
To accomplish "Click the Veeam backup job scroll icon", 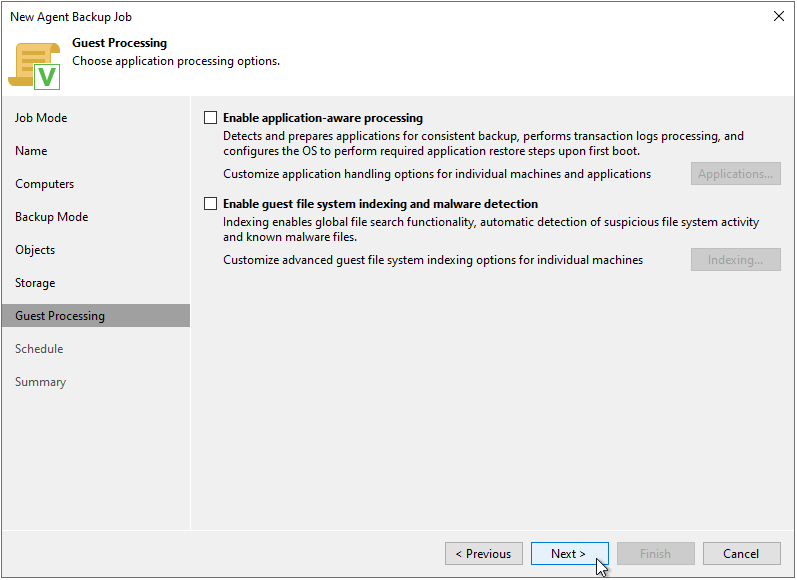I will coord(35,66).
